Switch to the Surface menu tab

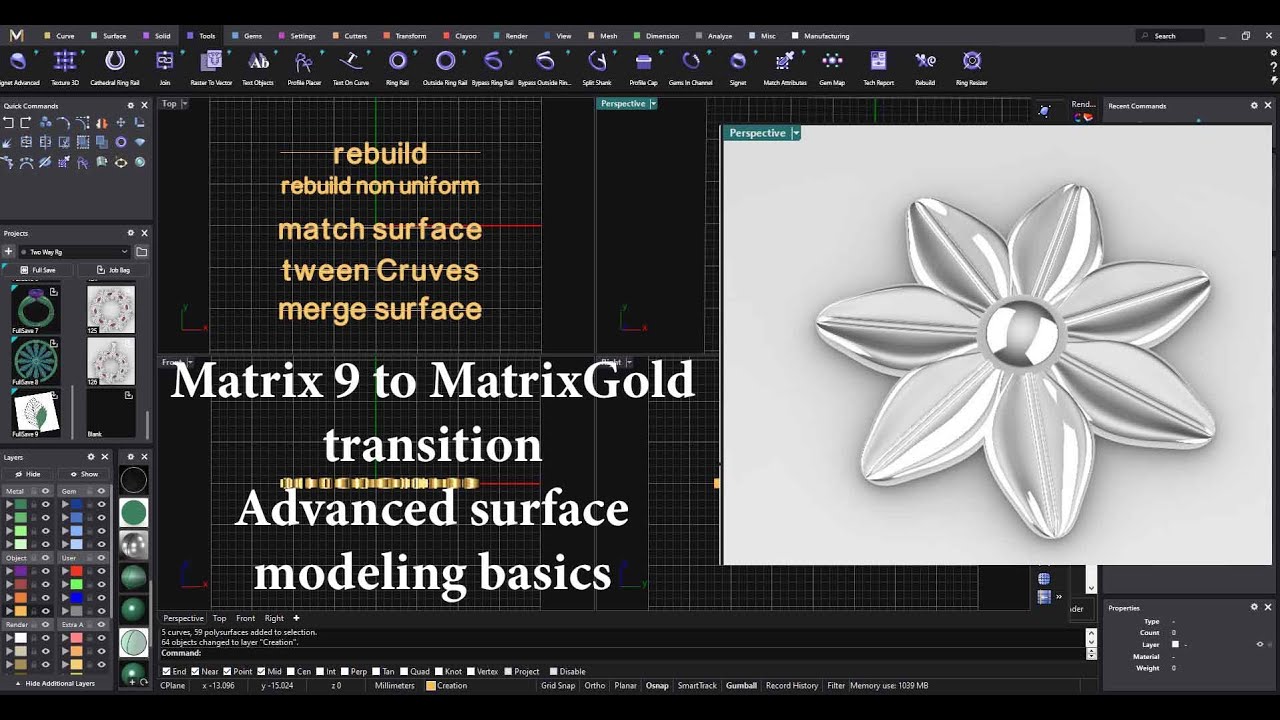point(108,36)
